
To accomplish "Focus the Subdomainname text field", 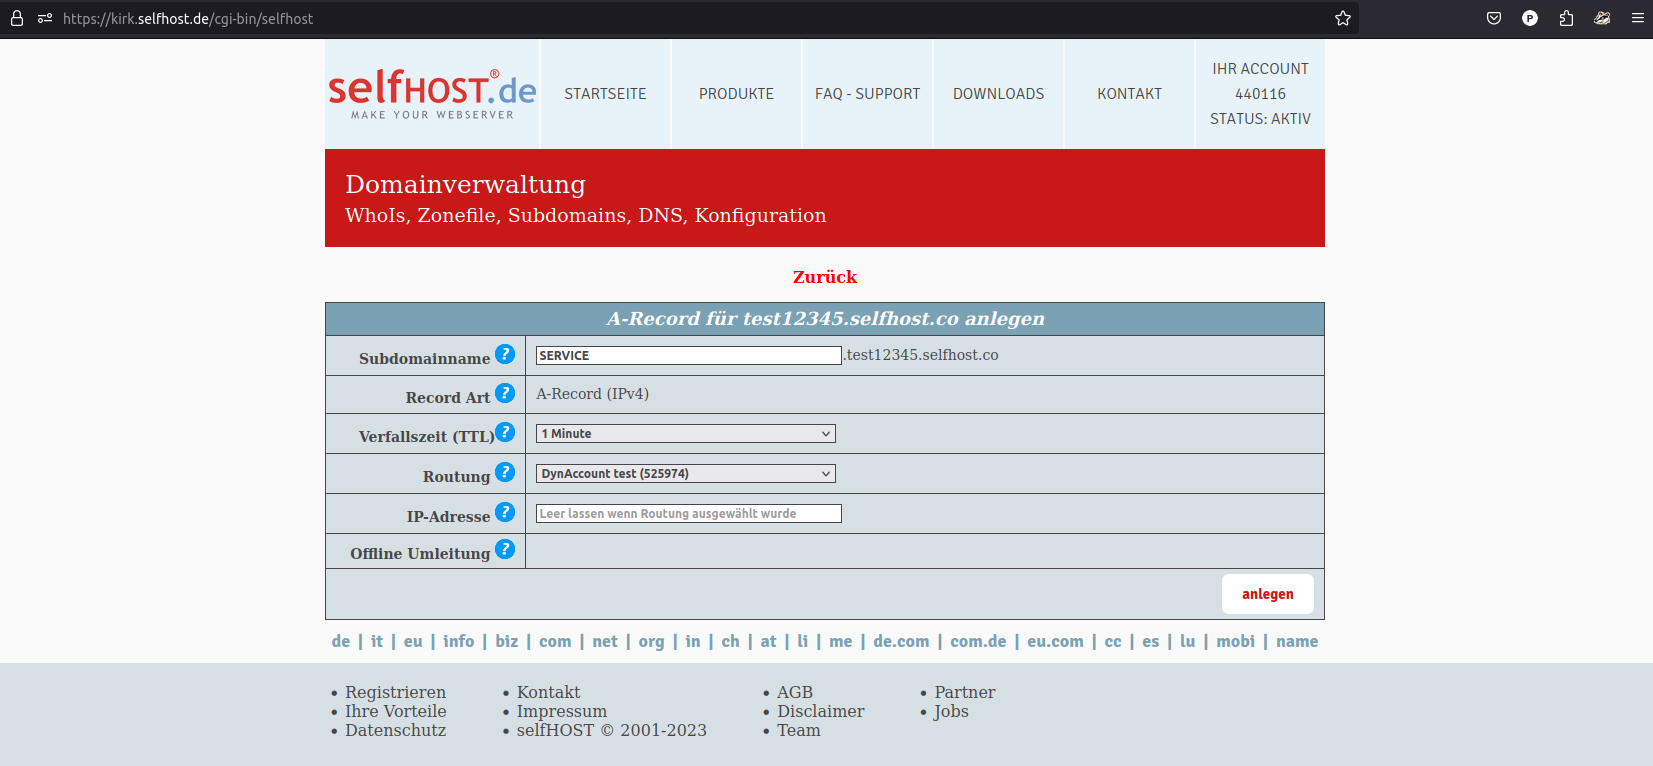I will (x=688, y=356).
